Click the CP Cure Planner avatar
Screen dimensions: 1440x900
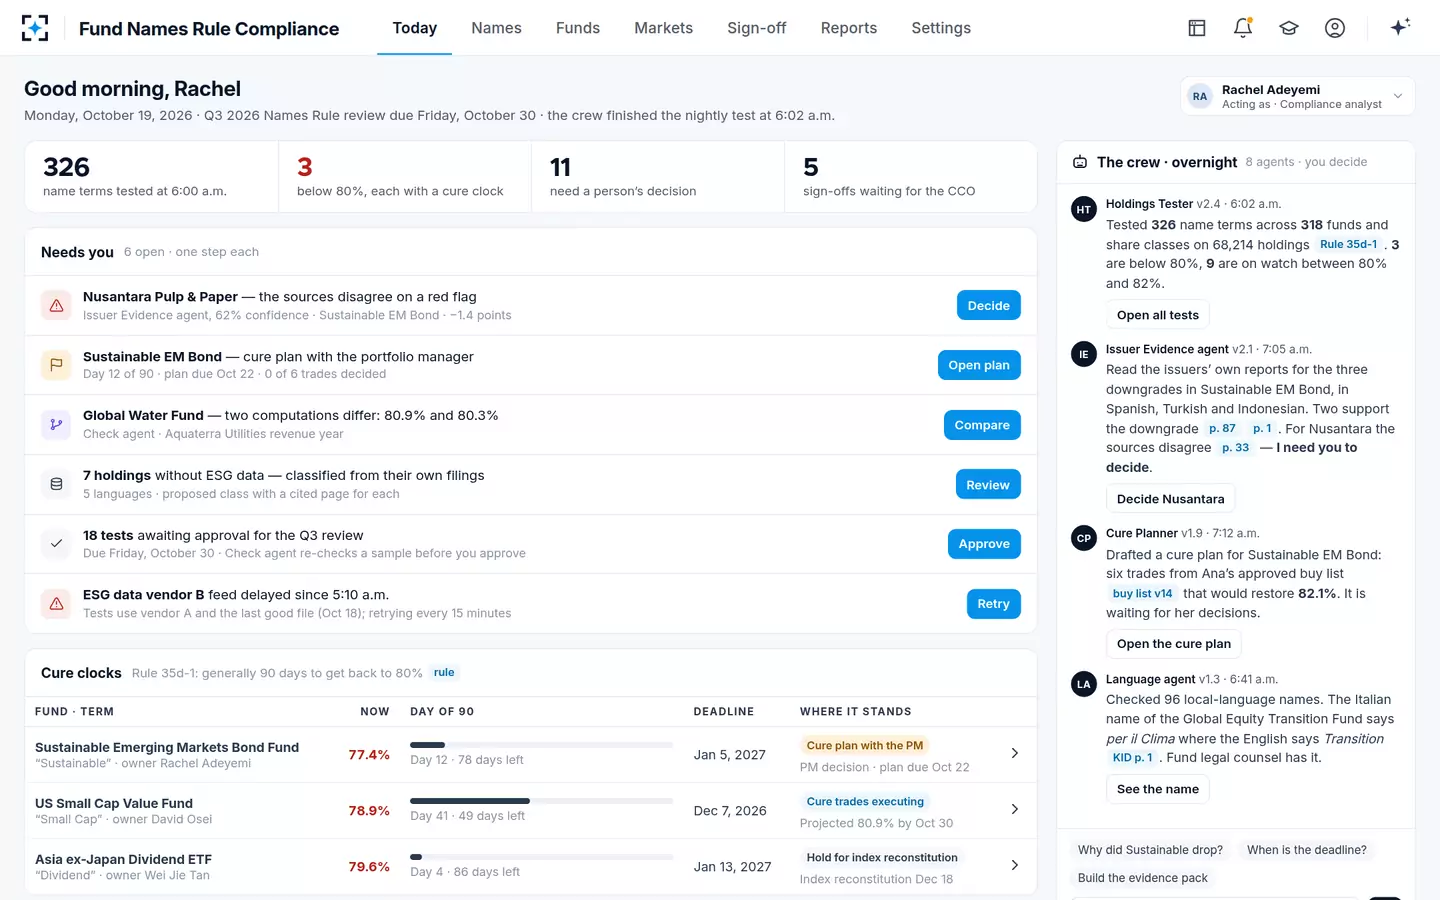pyautogui.click(x=1084, y=538)
